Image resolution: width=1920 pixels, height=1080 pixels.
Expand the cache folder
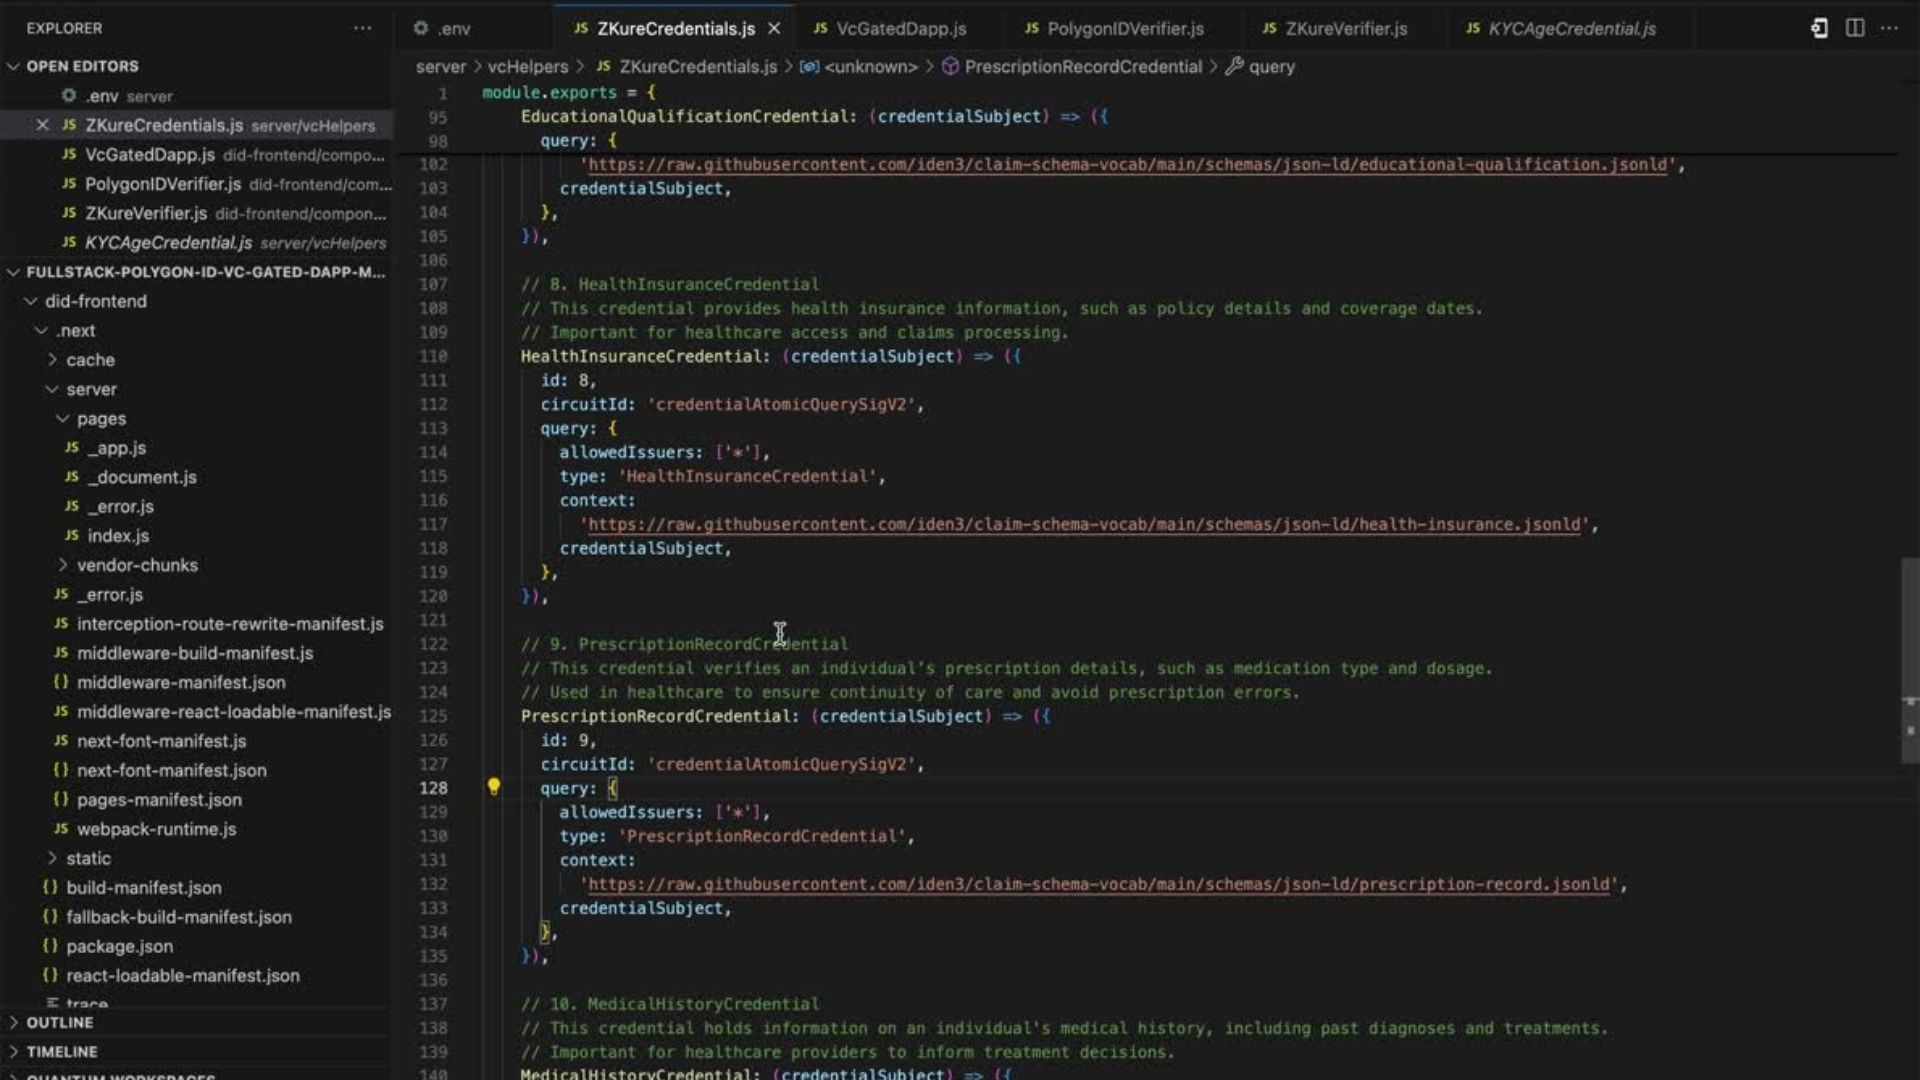tap(90, 360)
